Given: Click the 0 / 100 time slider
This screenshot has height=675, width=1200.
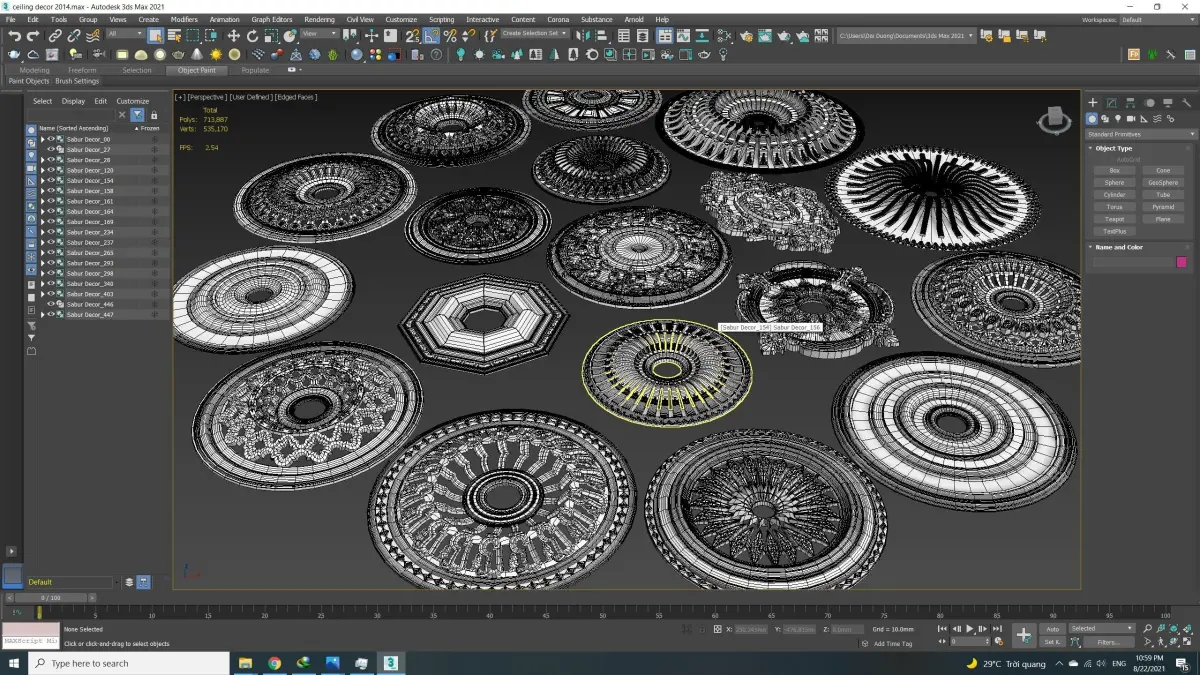Looking at the screenshot, I should click(49, 598).
